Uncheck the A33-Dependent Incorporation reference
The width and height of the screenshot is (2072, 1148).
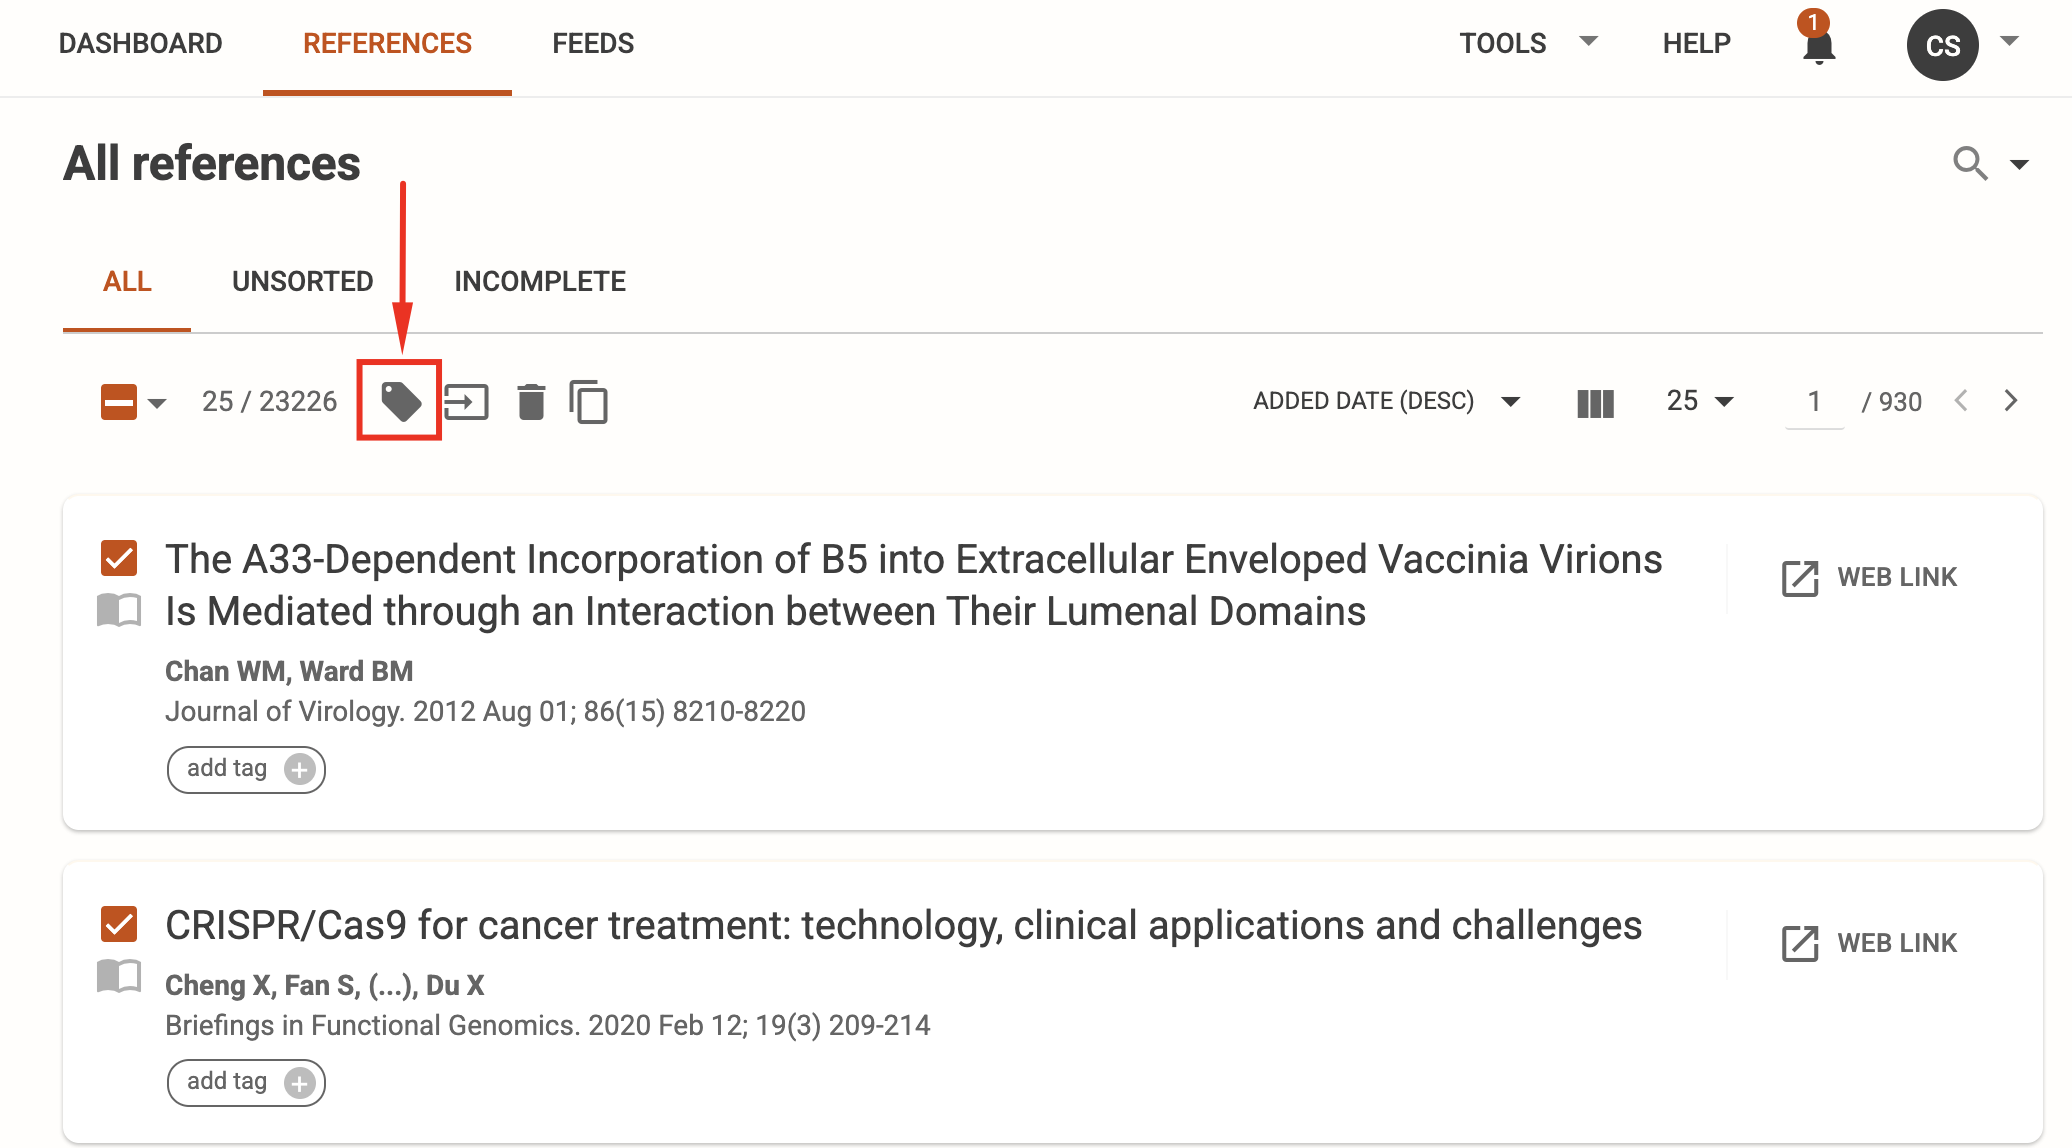tap(119, 558)
